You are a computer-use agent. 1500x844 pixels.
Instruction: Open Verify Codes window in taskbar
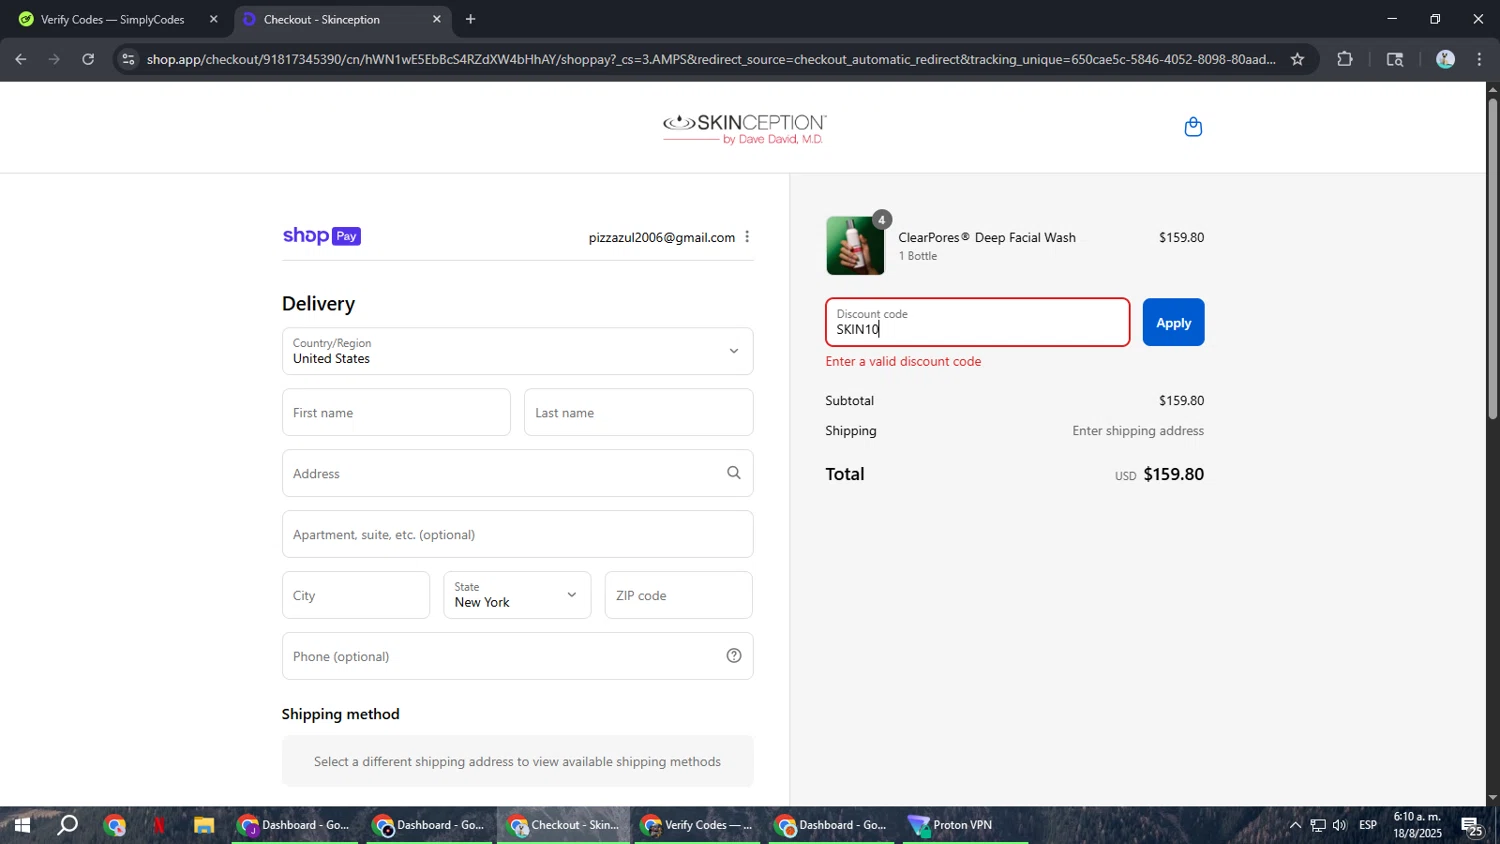[697, 825]
